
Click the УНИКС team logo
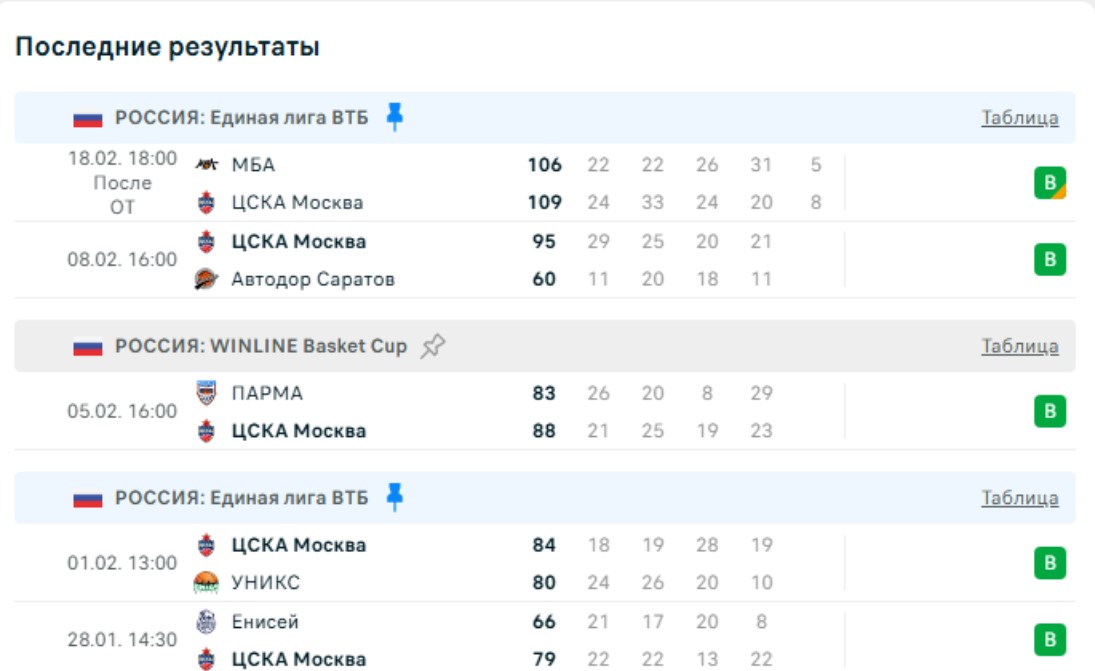pyautogui.click(x=206, y=583)
